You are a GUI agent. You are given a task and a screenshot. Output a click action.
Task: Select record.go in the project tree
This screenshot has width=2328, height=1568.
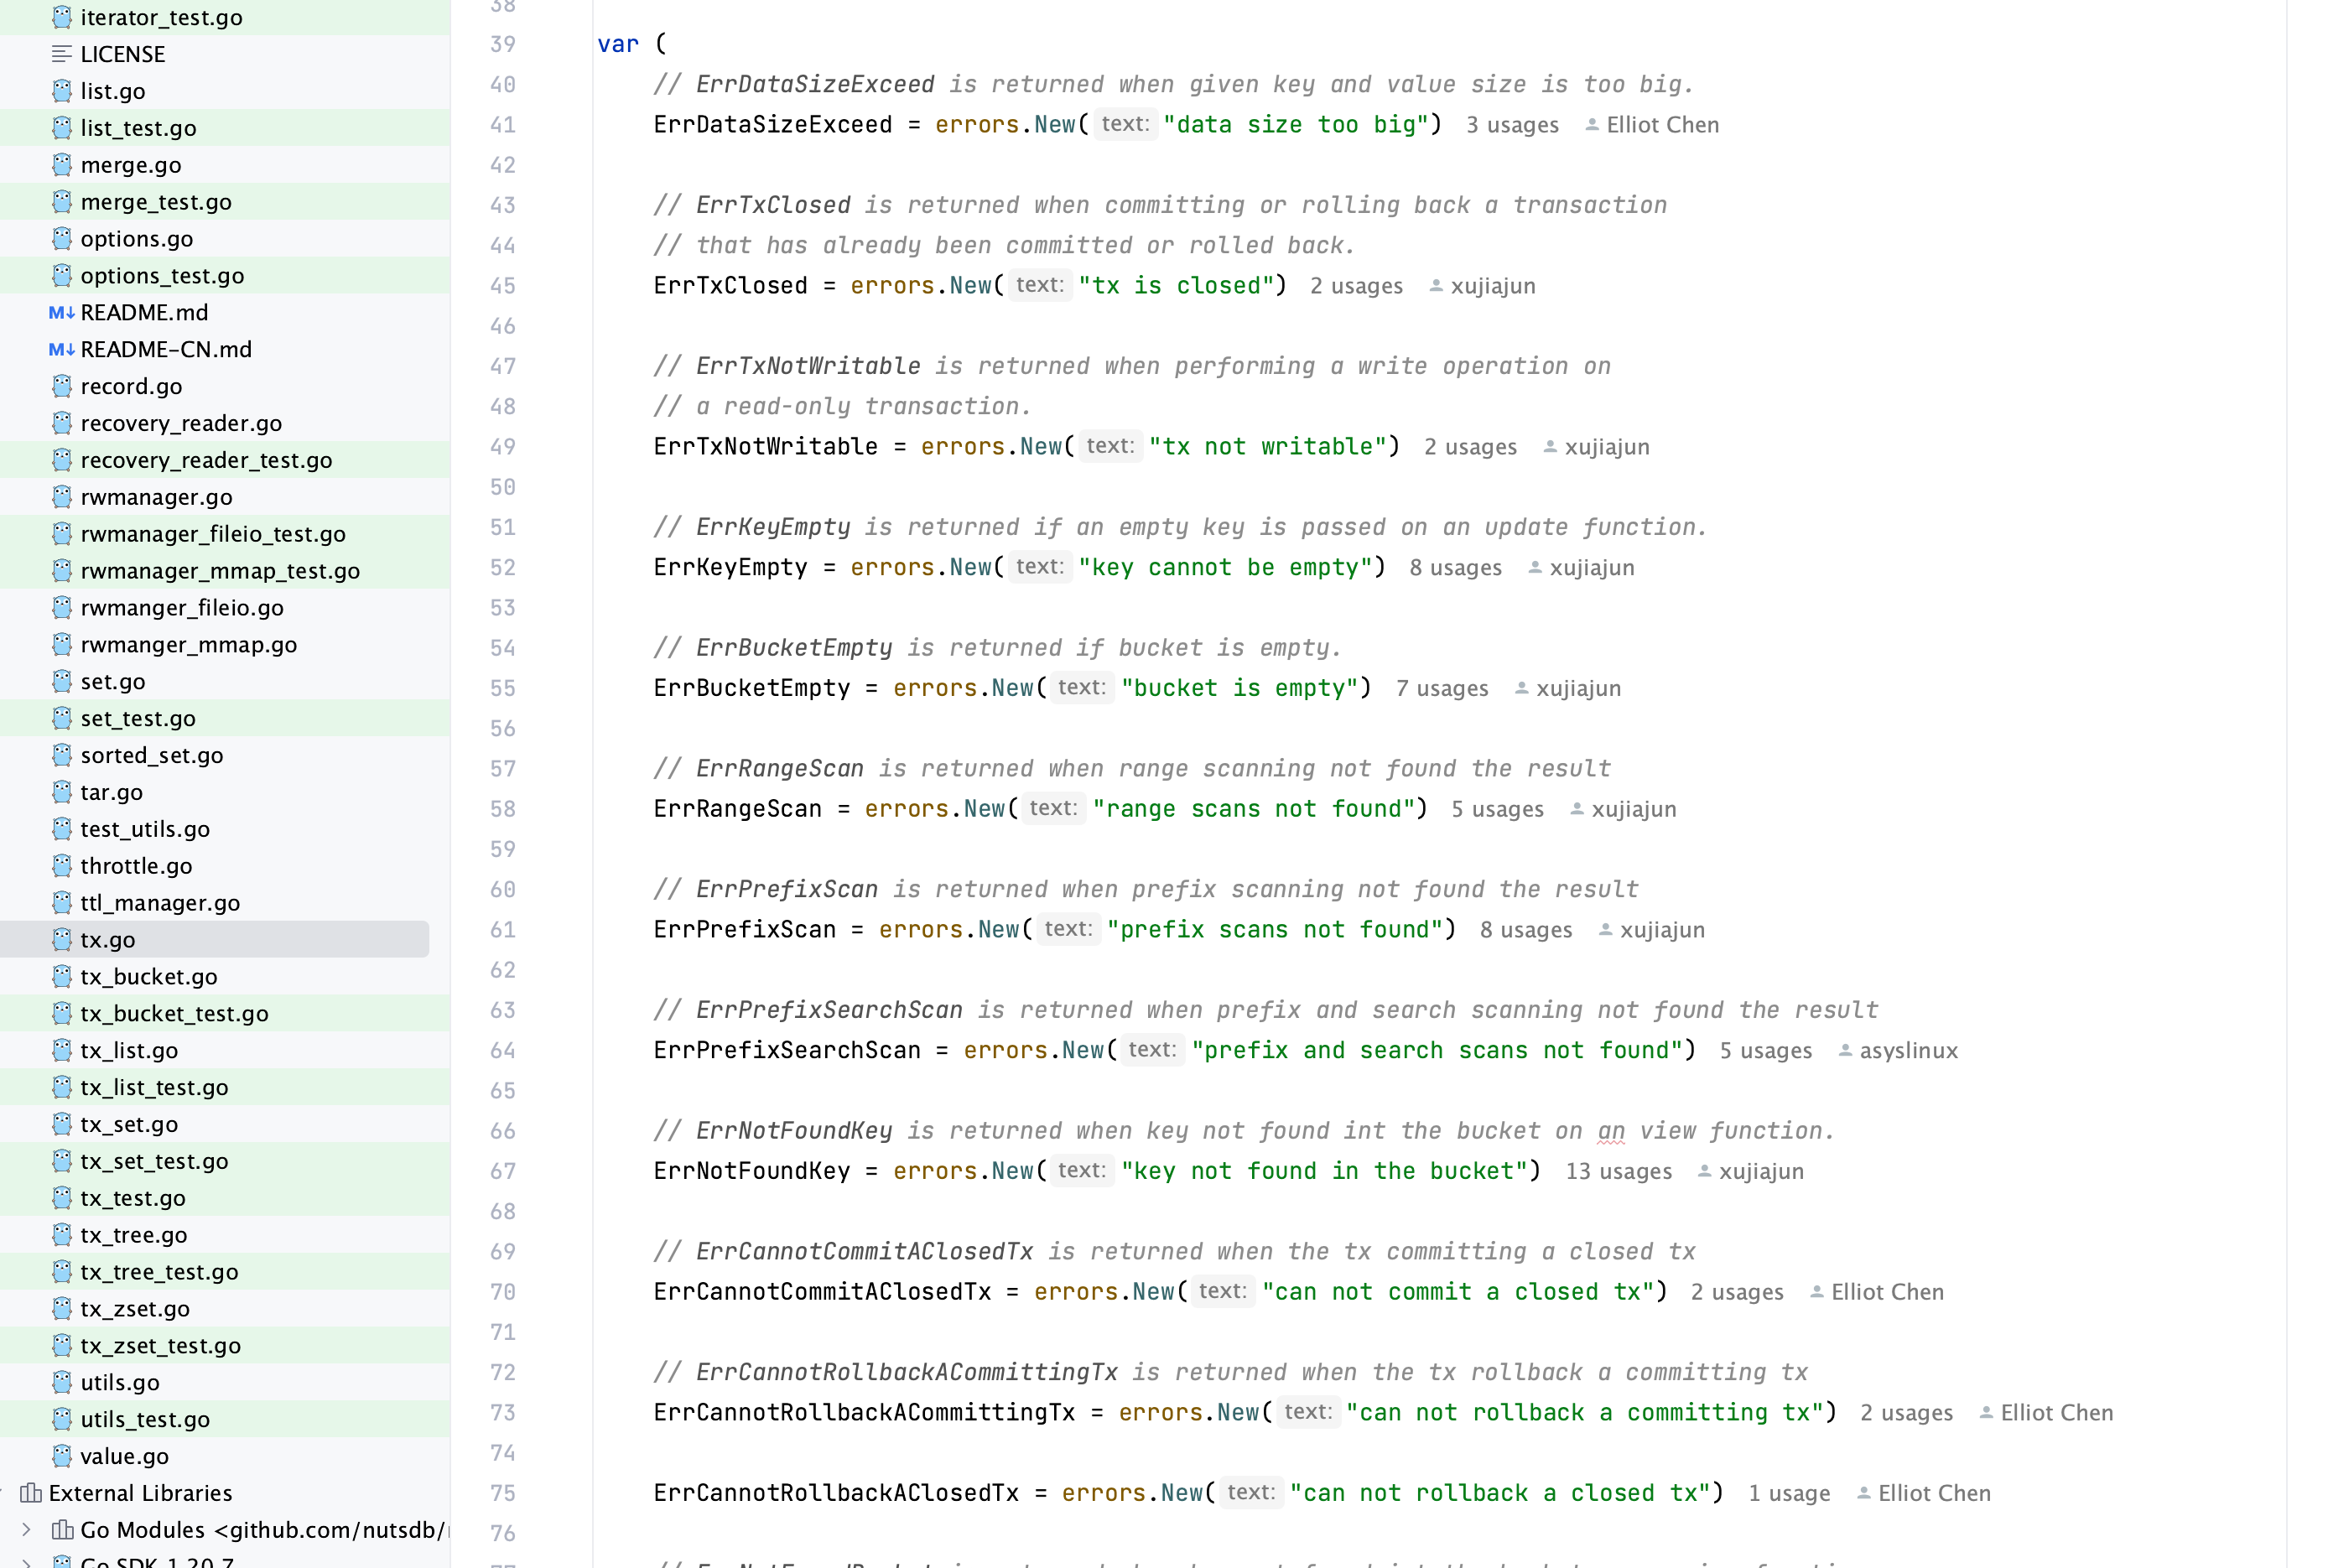click(131, 386)
